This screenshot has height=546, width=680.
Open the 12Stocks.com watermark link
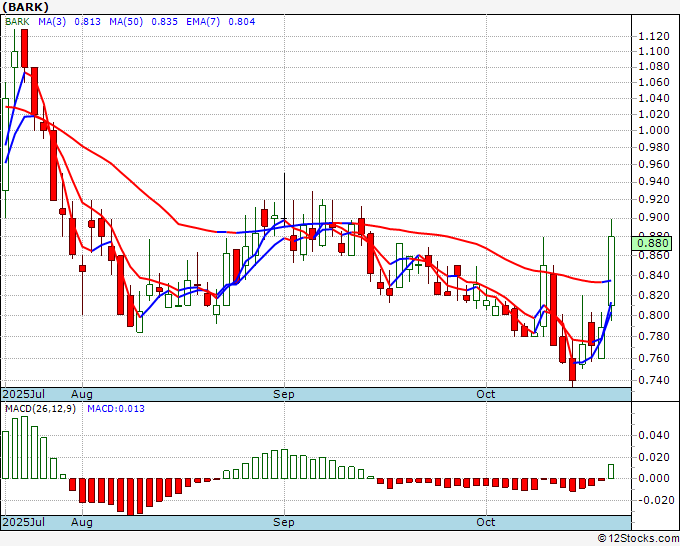point(636,538)
